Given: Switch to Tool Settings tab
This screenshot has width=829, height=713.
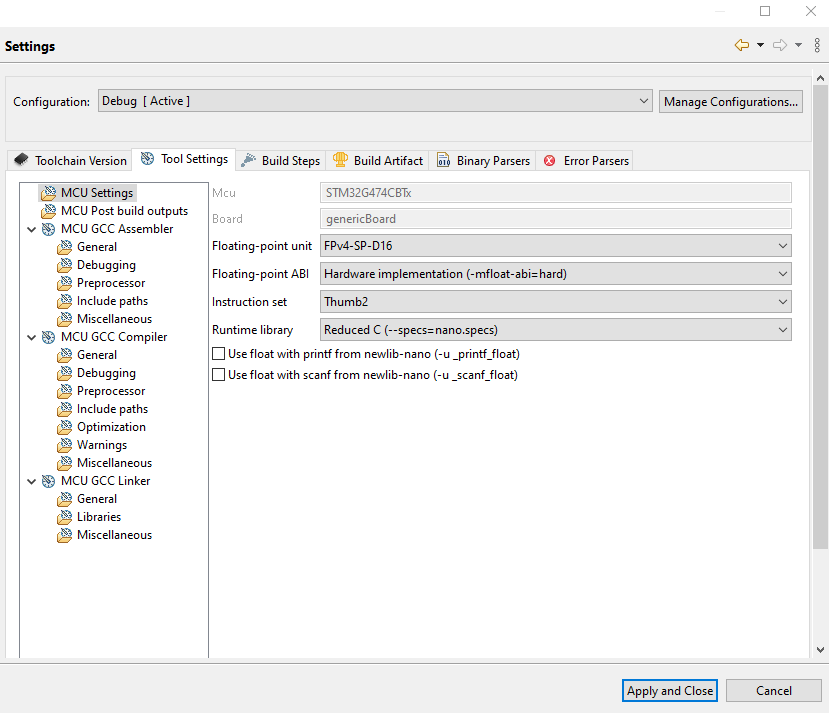Looking at the screenshot, I should click(183, 159).
